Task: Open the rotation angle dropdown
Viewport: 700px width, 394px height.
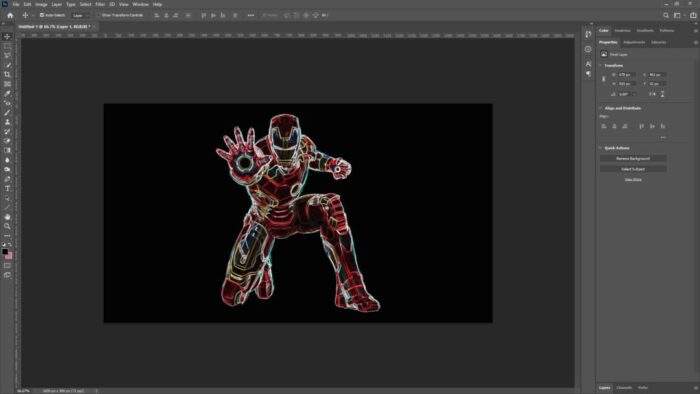Action: tap(634, 94)
